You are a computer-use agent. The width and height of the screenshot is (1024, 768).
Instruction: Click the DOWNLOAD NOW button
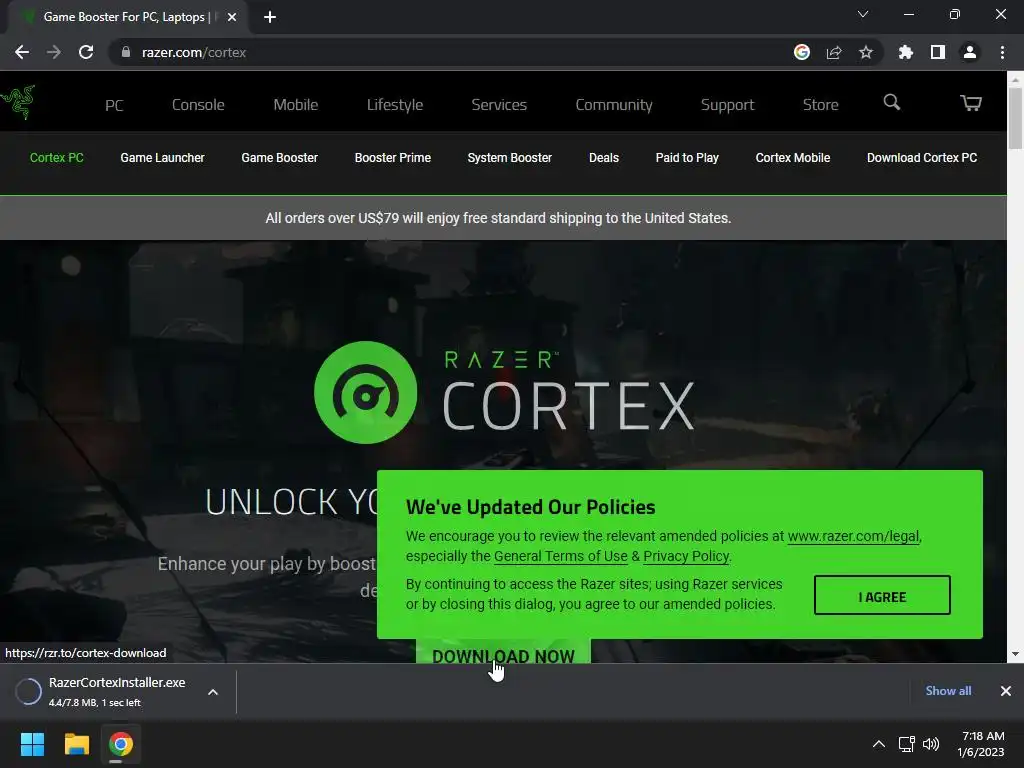(503, 652)
